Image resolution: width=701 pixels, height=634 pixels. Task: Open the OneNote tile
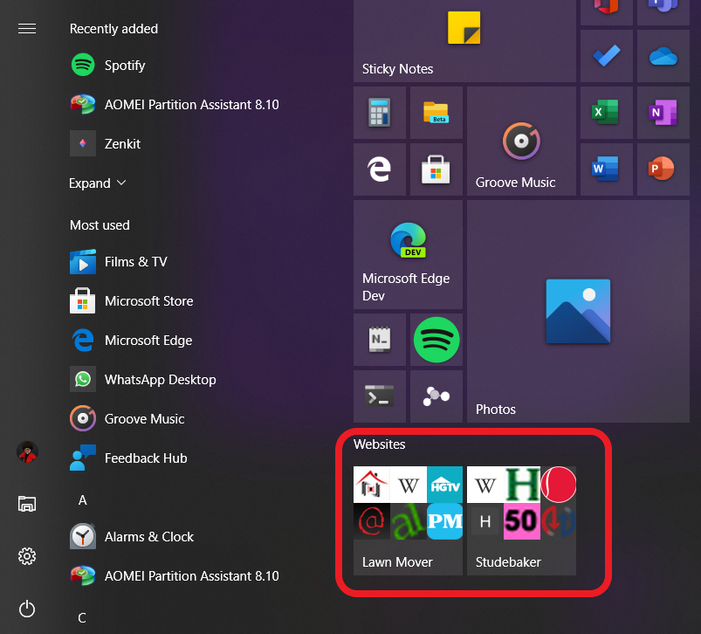pos(663,113)
